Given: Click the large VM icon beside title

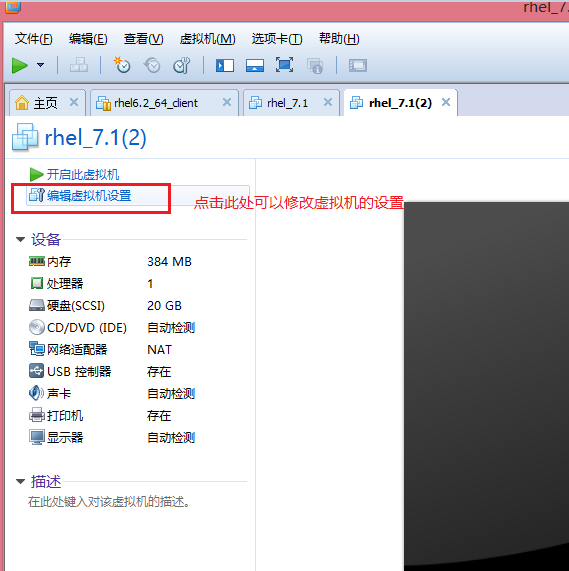Looking at the screenshot, I should pos(25,137).
